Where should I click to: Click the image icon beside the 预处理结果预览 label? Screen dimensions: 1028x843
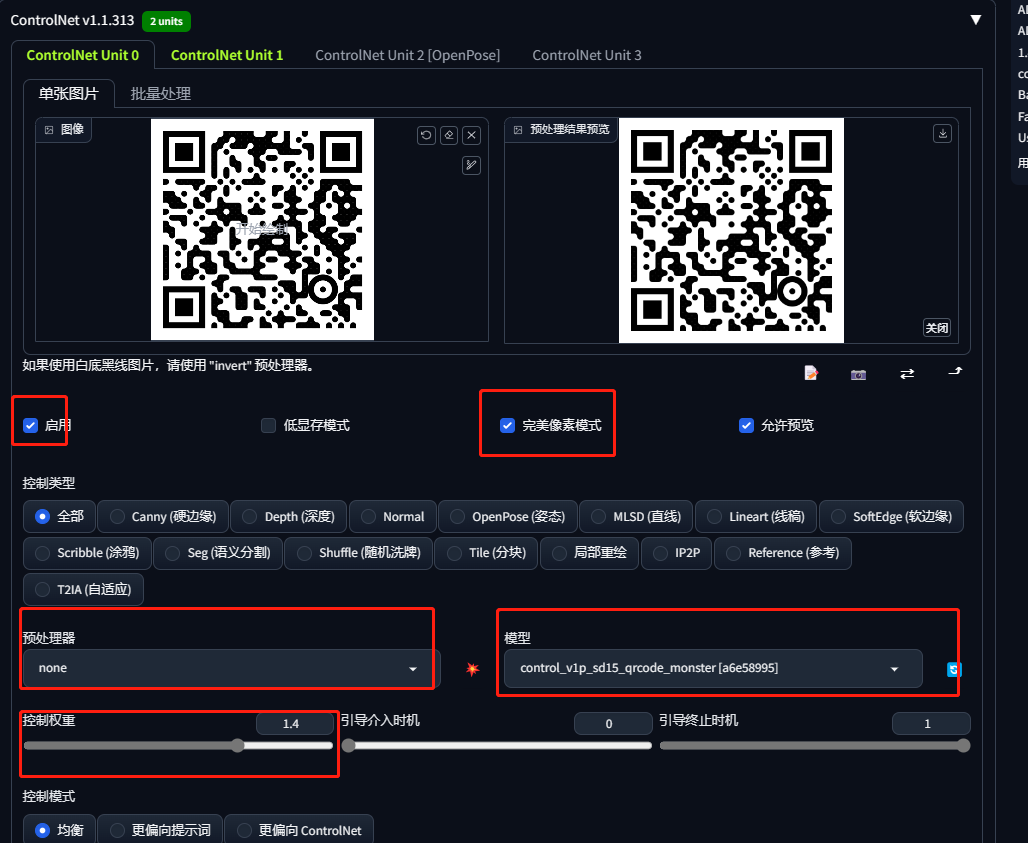pos(518,130)
